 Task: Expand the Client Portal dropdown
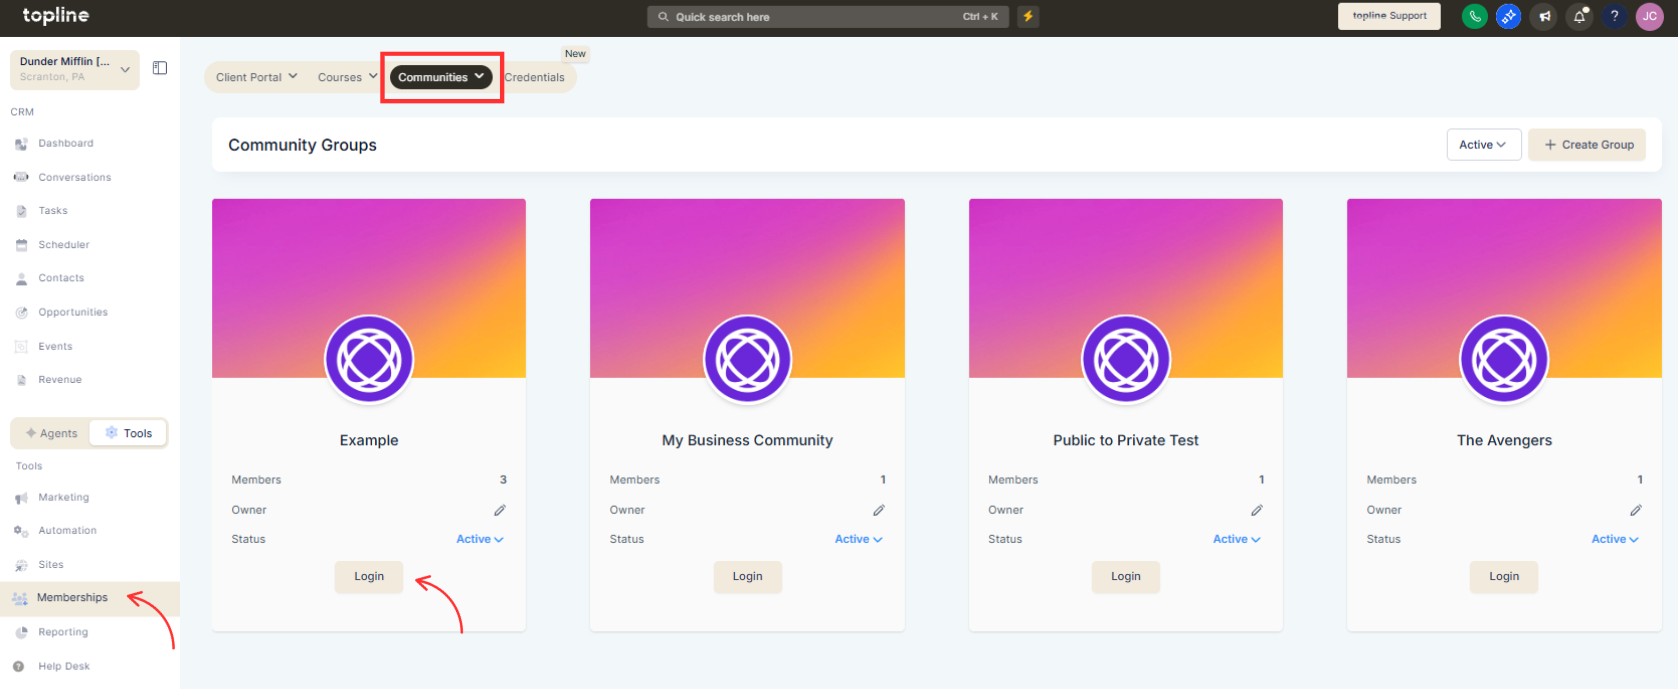pyautogui.click(x=256, y=77)
